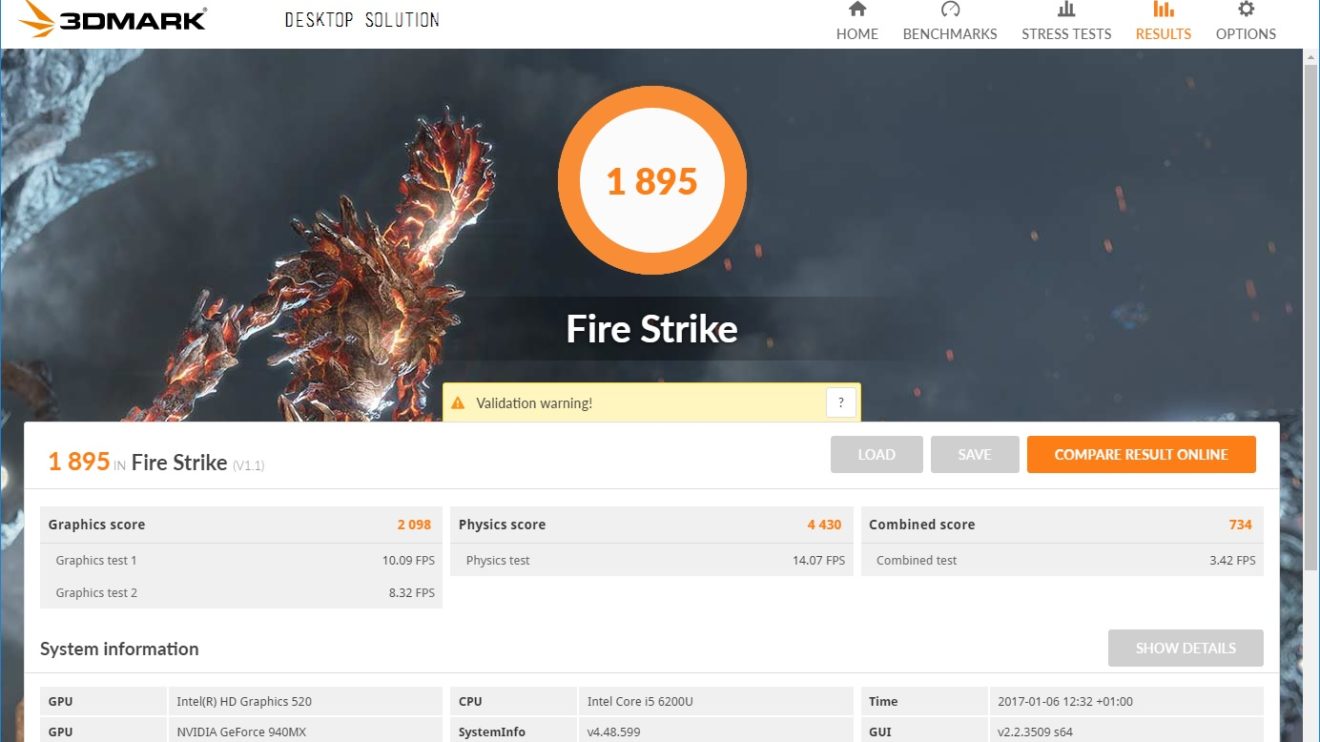Select the Physics score label

click(x=502, y=524)
